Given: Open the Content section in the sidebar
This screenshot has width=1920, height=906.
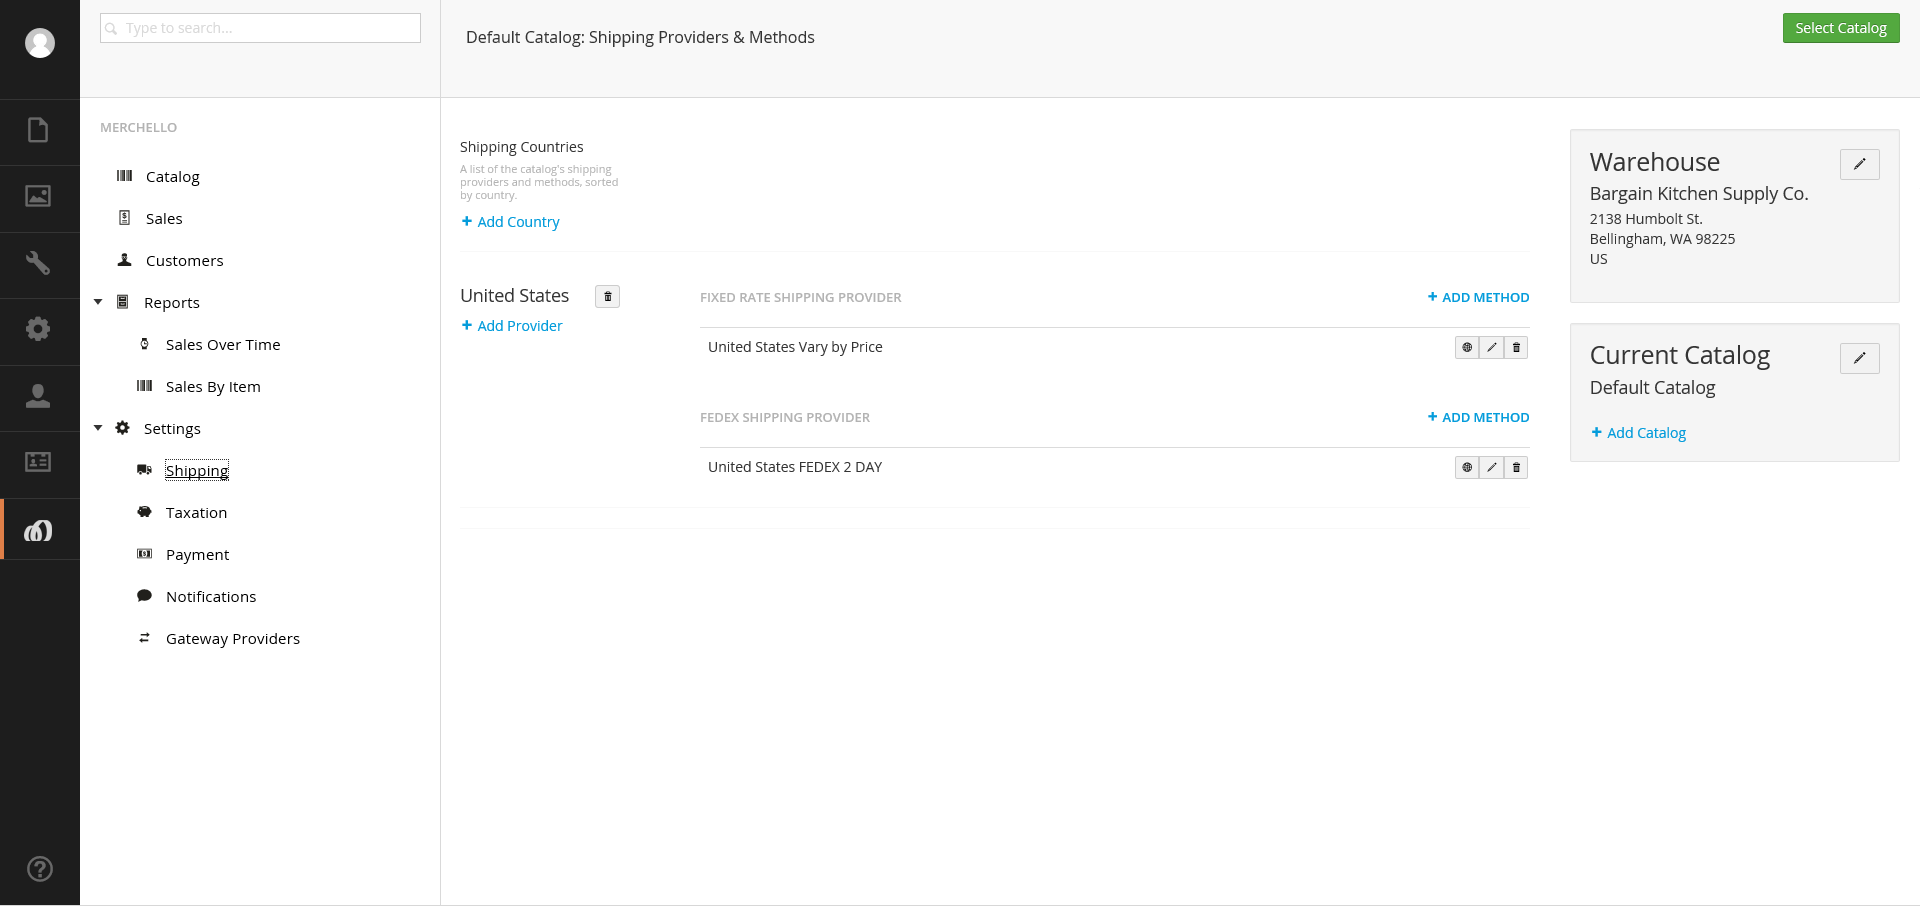Looking at the screenshot, I should pos(38,130).
